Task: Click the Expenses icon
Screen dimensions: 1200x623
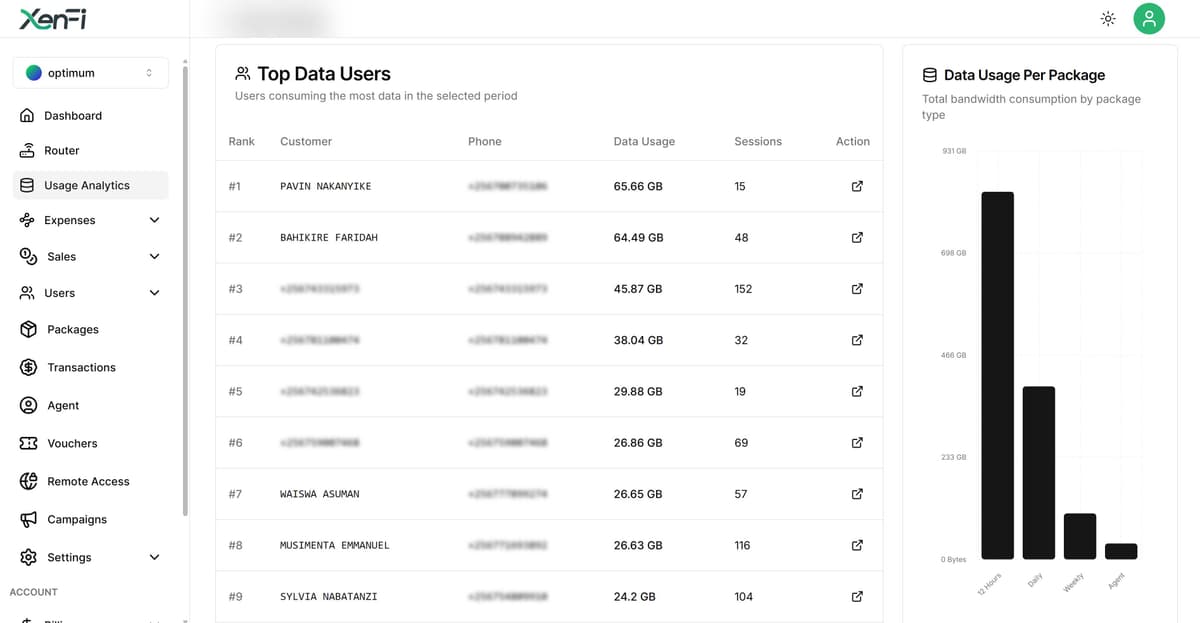Action: tap(28, 220)
